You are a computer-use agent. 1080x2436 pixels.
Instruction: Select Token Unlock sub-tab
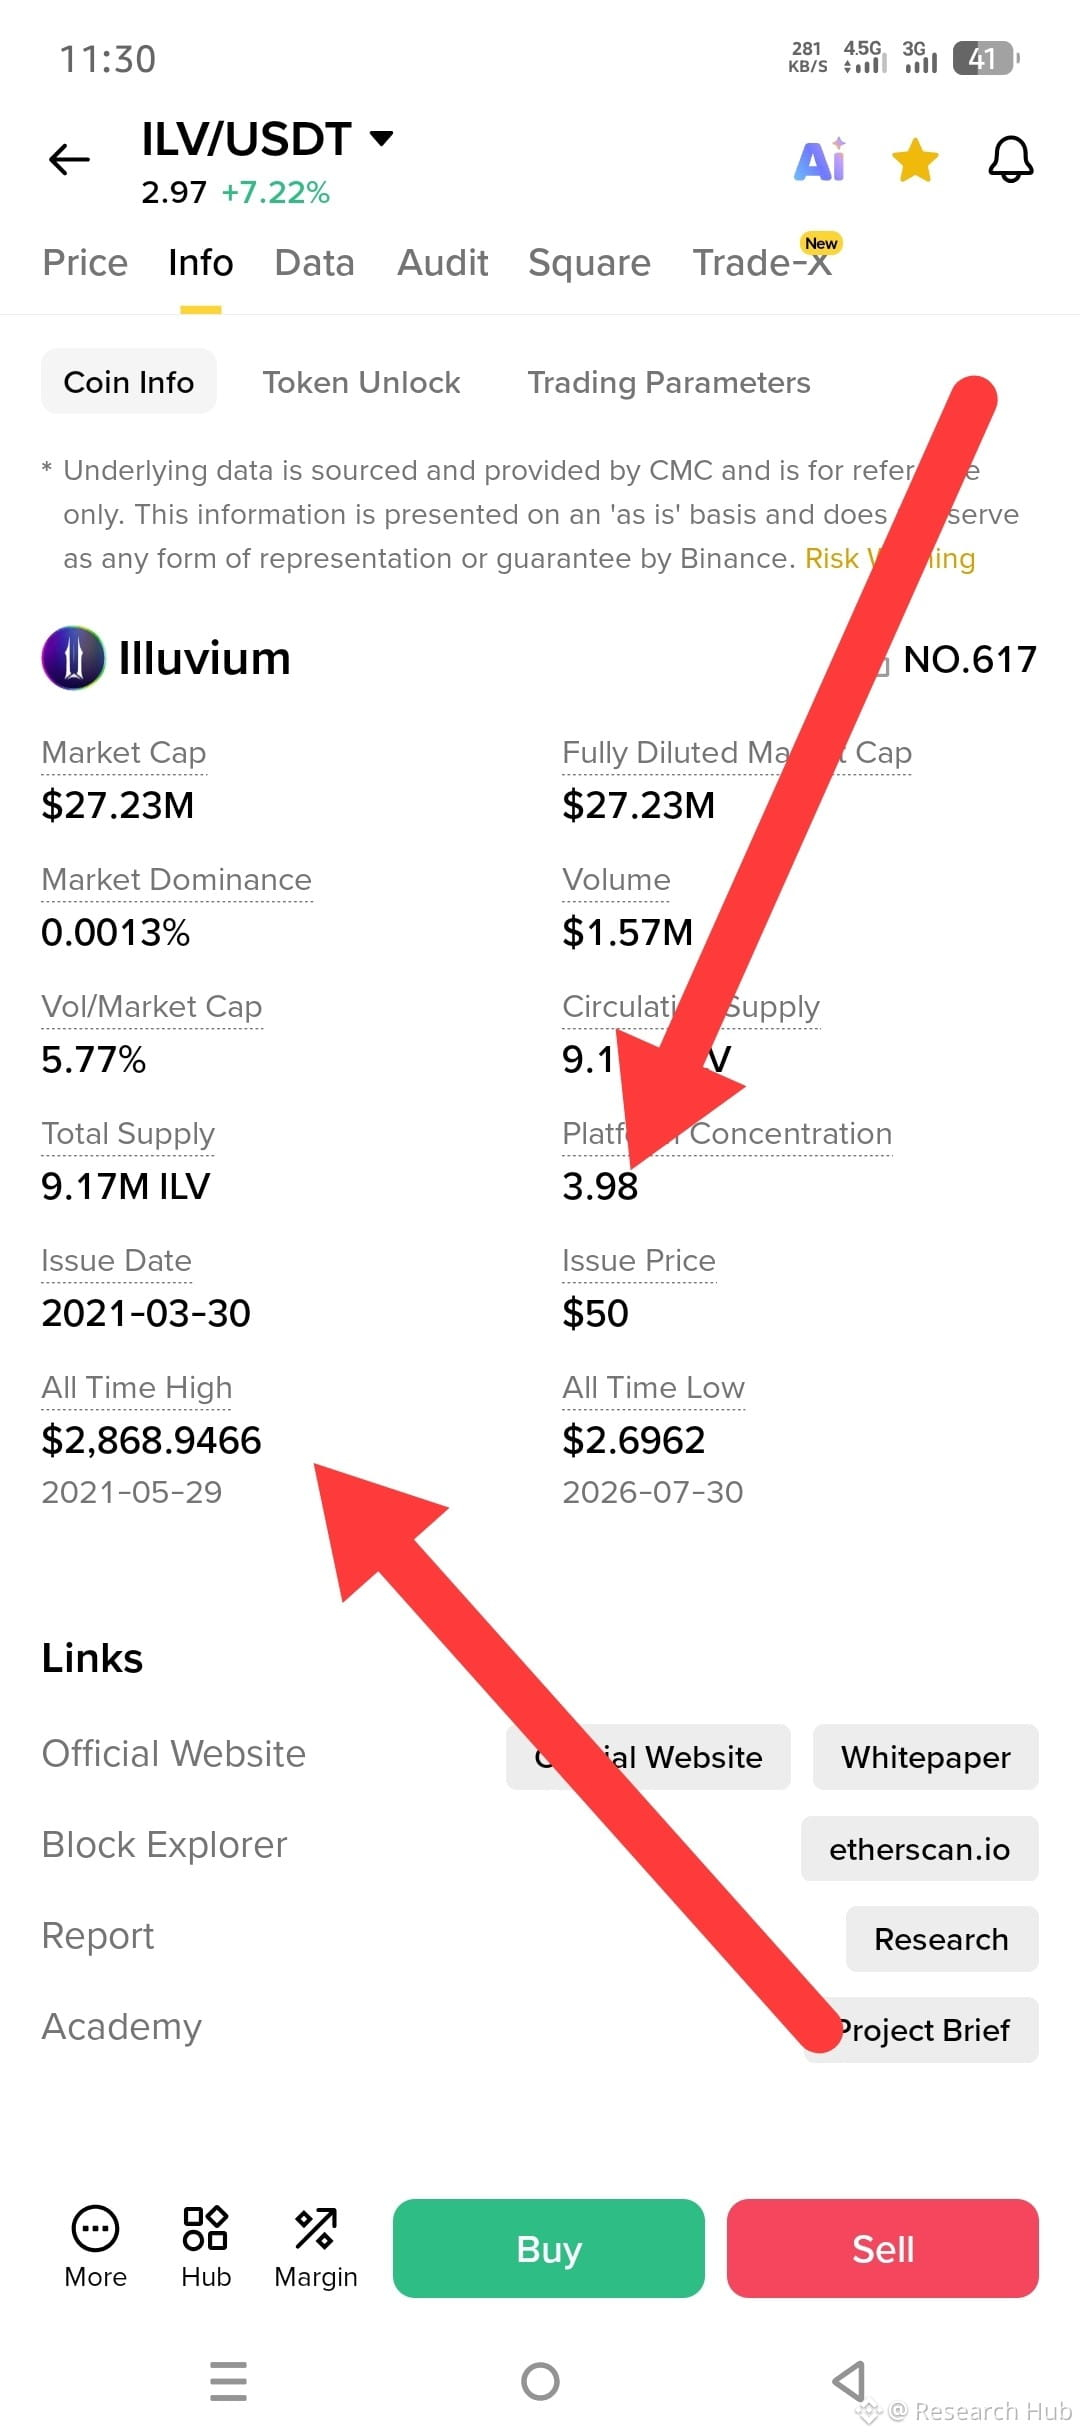click(361, 382)
